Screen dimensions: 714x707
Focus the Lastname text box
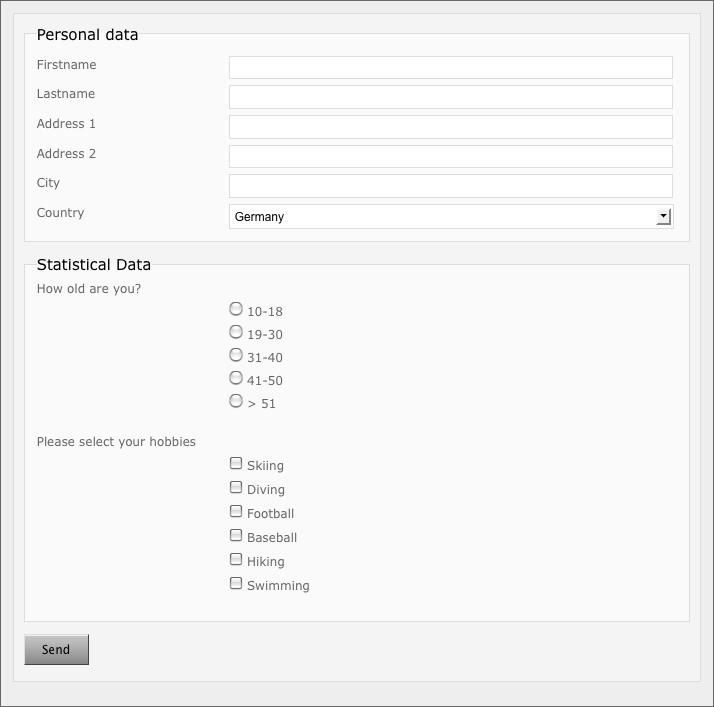pyautogui.click(x=450, y=97)
